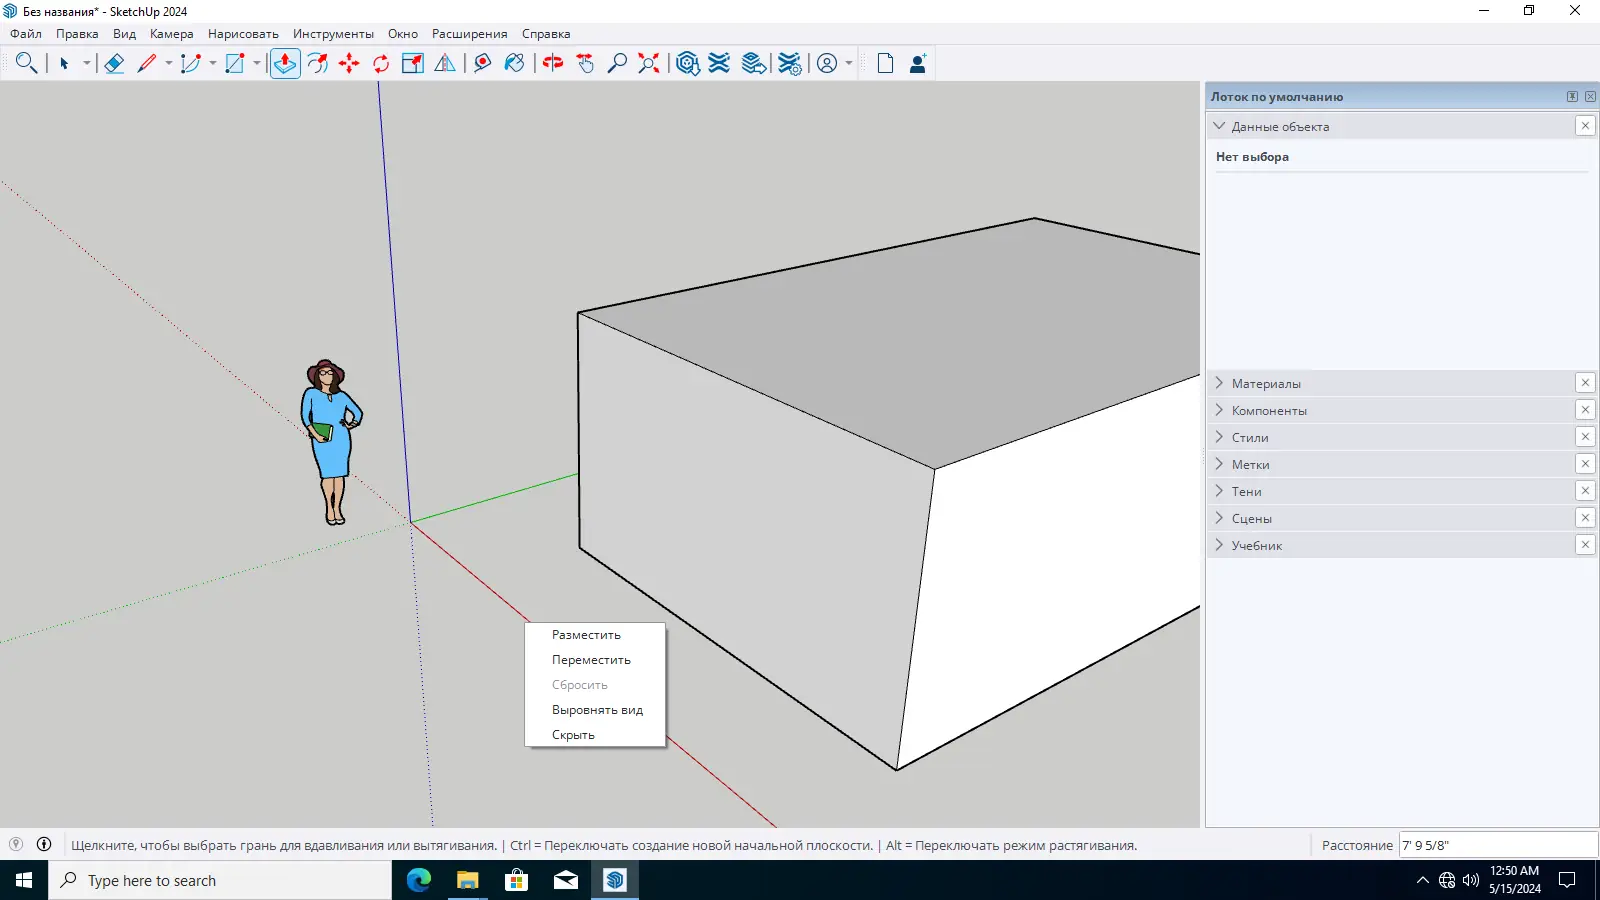The image size is (1600, 900).
Task: Open Microsoft Edge from the taskbar
Action: [419, 880]
